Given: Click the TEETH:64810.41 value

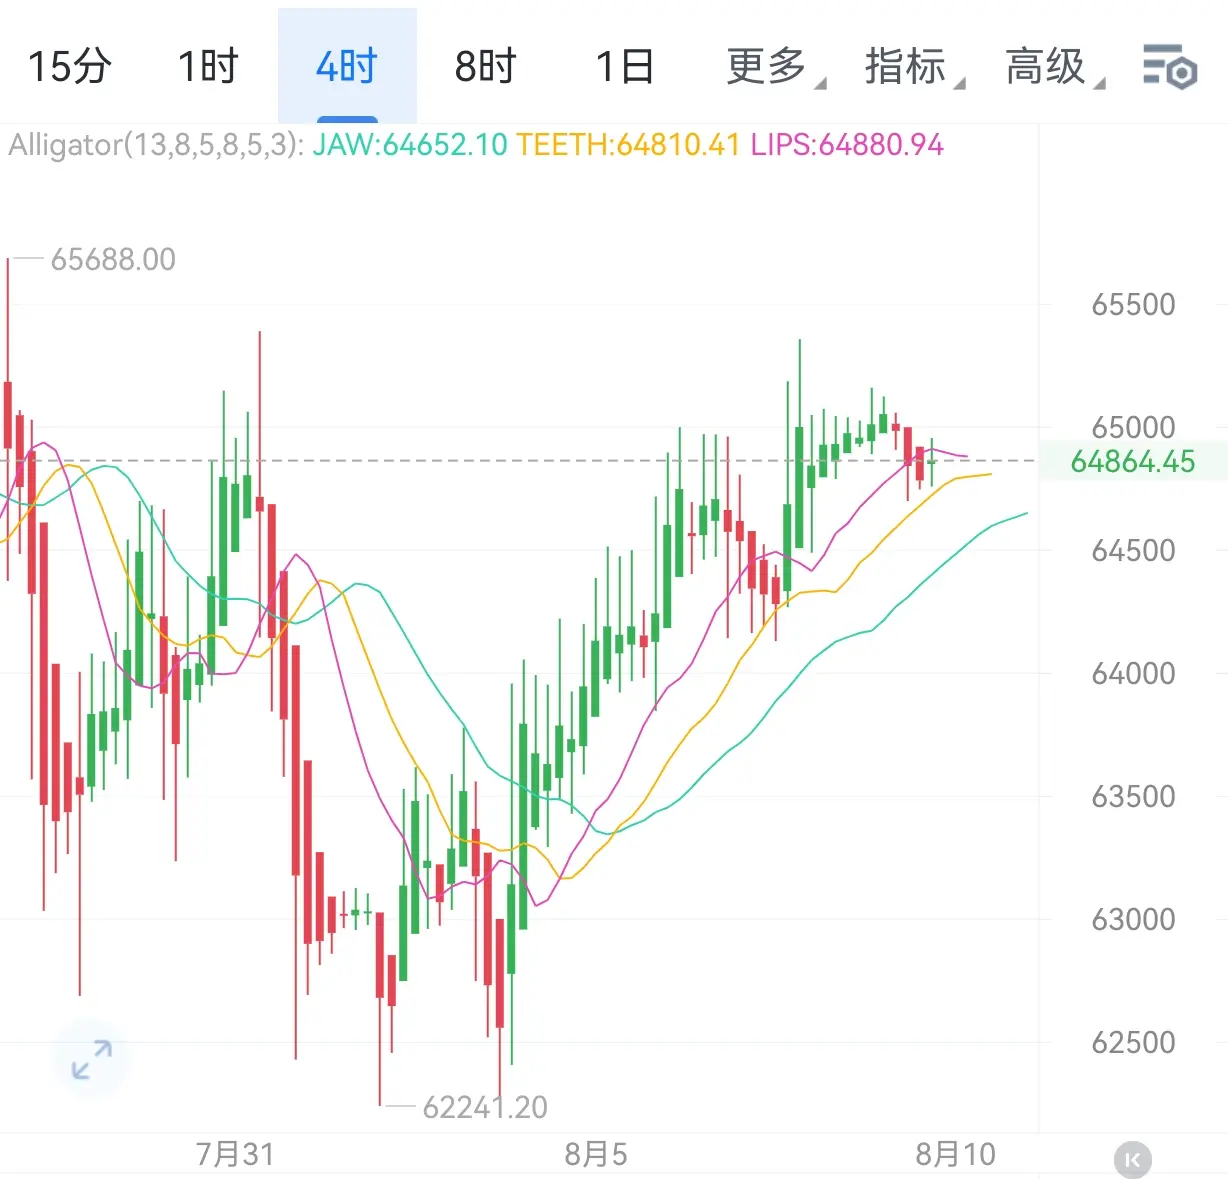Looking at the screenshot, I should 628,145.
